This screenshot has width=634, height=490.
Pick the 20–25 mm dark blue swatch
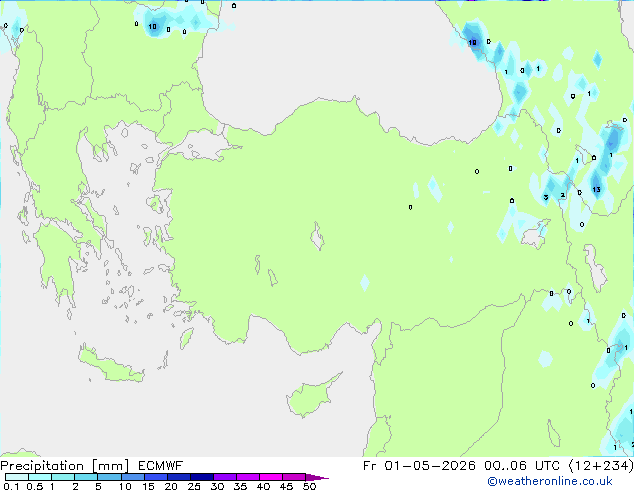178,477
